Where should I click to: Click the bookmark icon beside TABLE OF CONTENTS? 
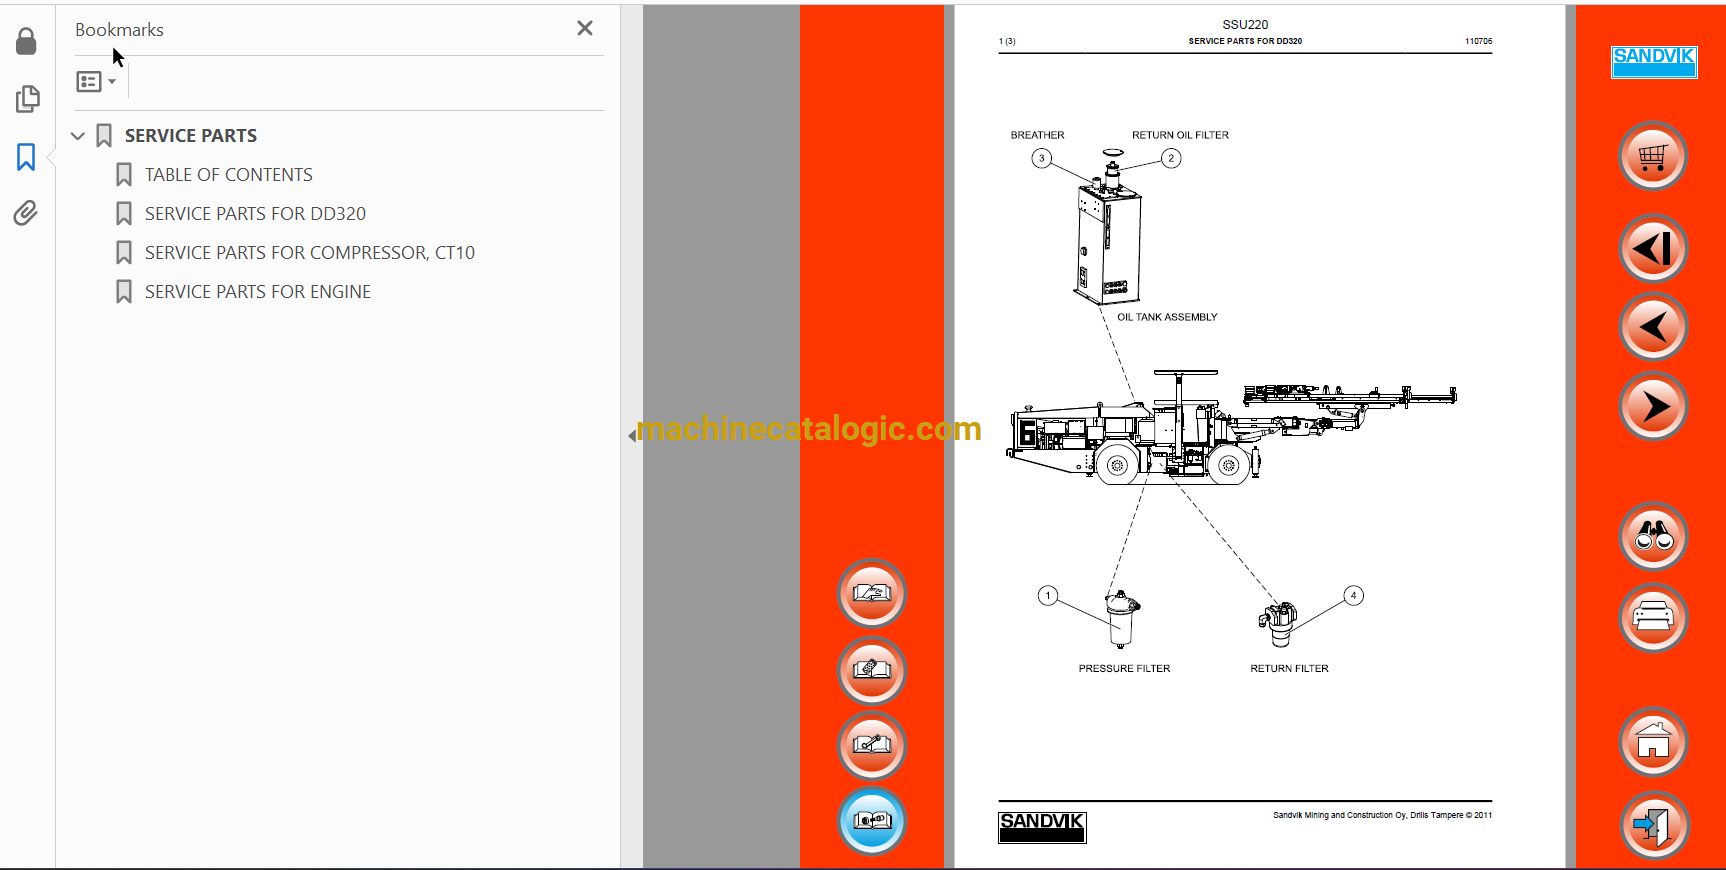pyautogui.click(x=124, y=175)
